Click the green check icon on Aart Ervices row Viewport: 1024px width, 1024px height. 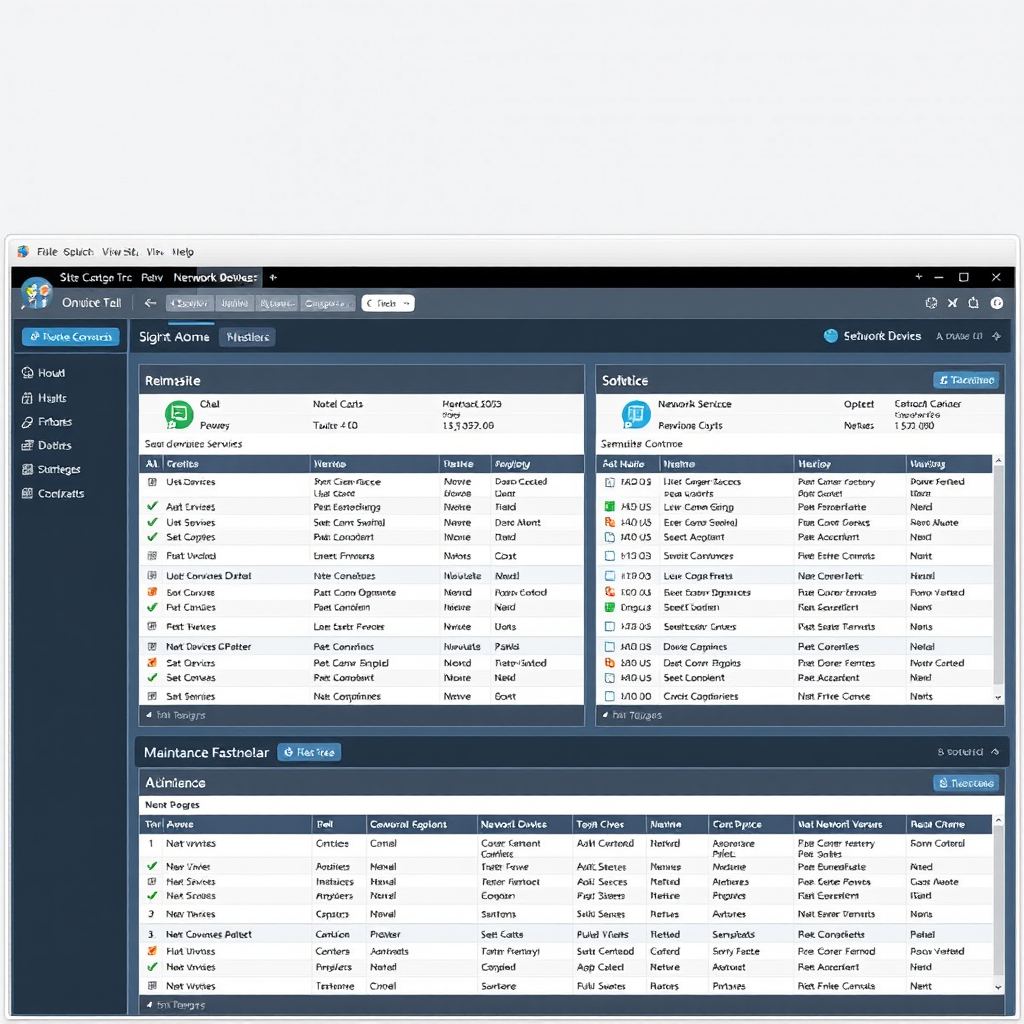click(152, 506)
